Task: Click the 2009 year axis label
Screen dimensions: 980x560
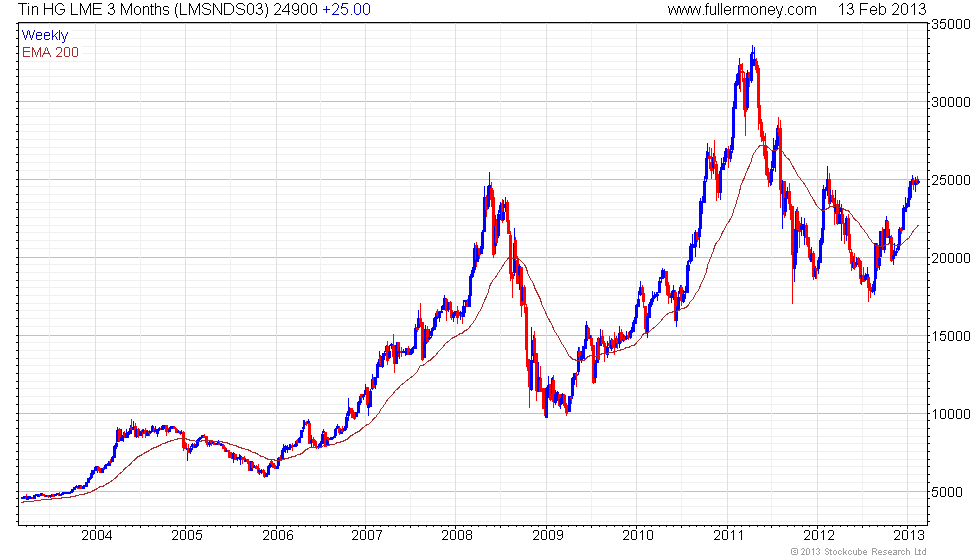Action: coord(548,535)
